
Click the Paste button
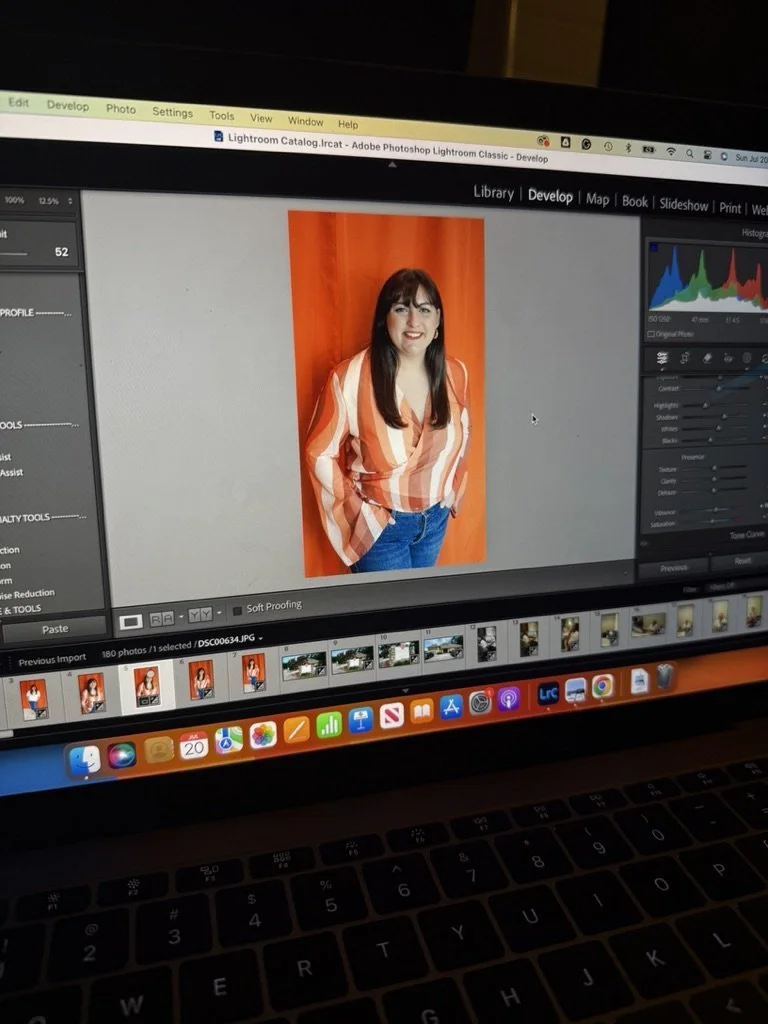(55, 629)
